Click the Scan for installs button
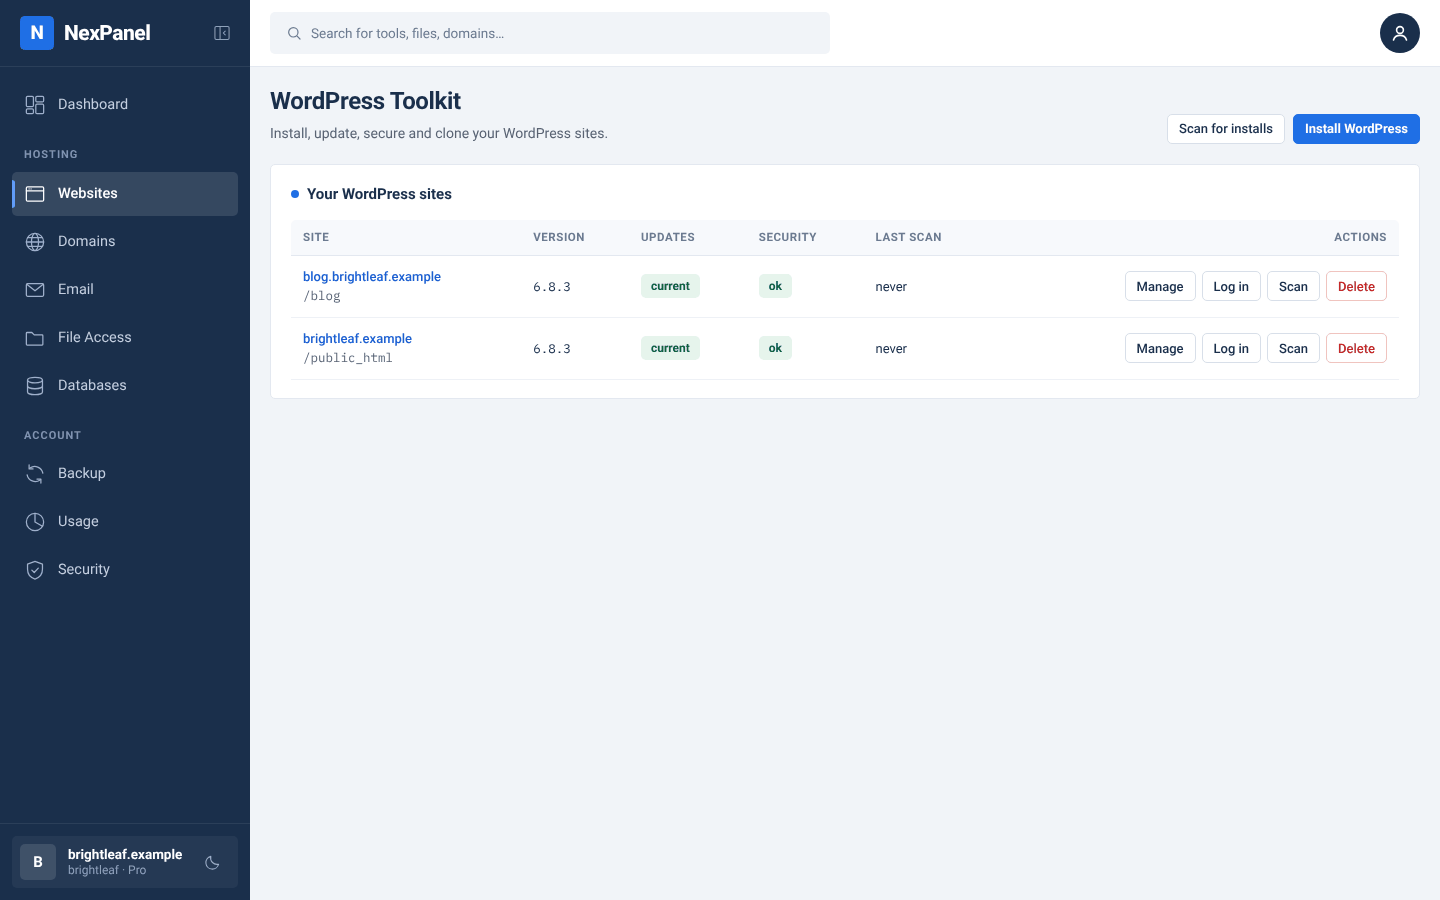This screenshot has width=1440, height=900. (x=1226, y=129)
